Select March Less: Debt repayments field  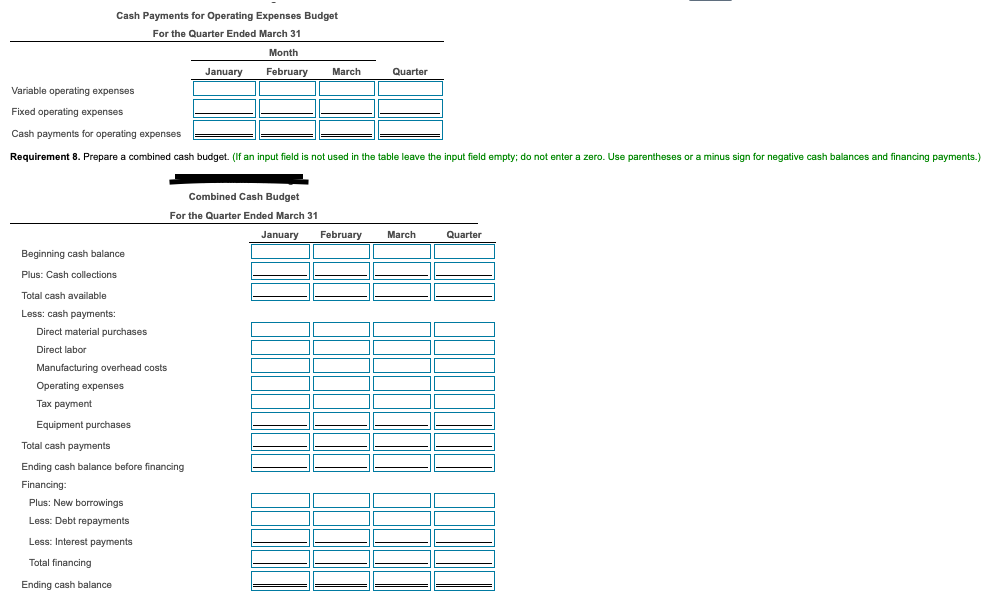point(402,519)
